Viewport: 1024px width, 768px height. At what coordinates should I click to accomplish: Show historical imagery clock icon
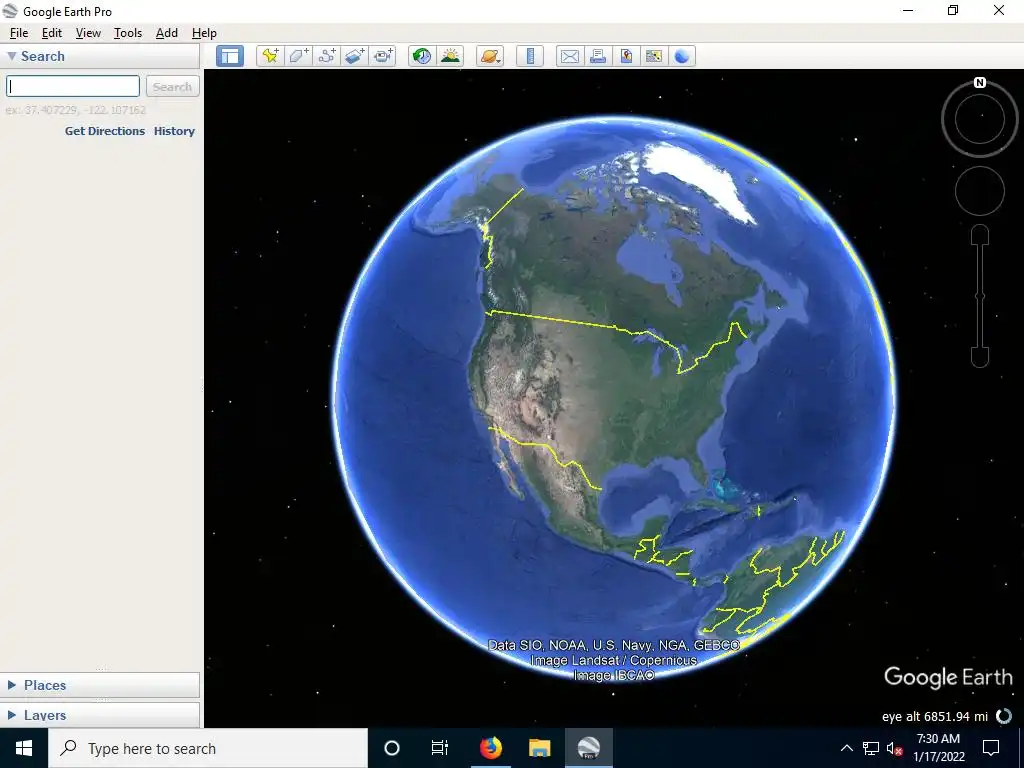[x=422, y=56]
